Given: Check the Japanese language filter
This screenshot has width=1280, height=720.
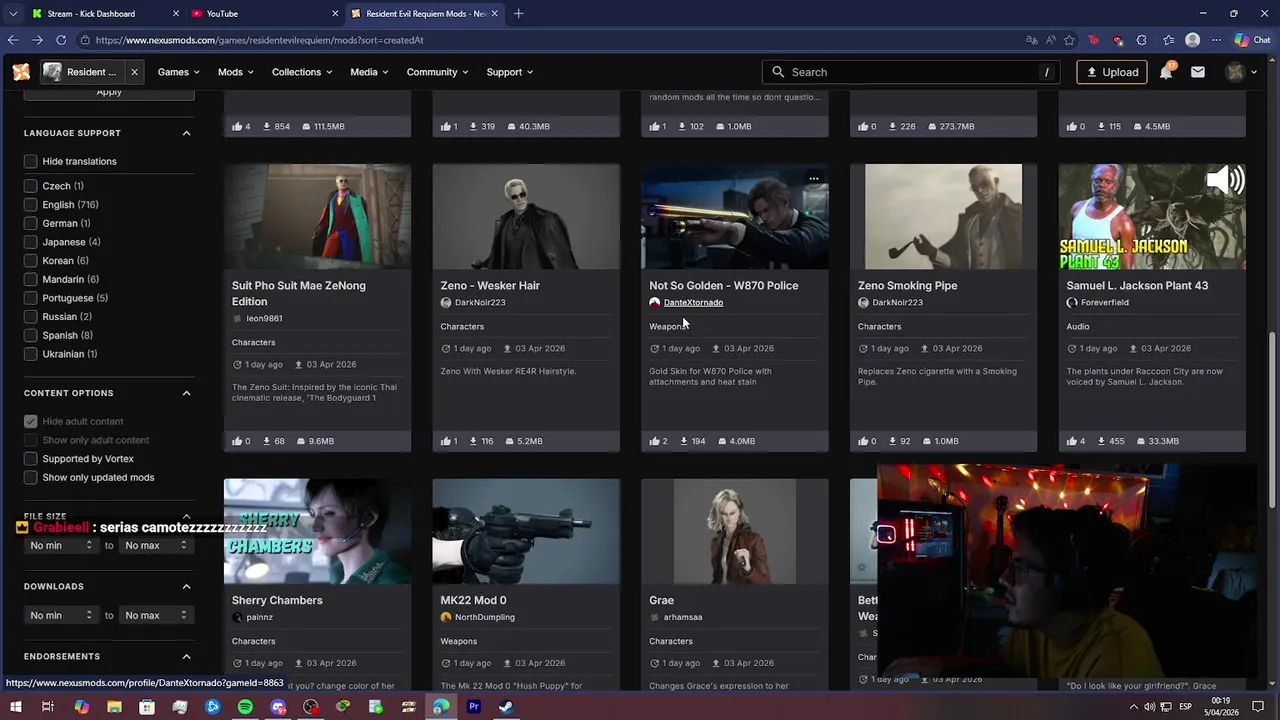Looking at the screenshot, I should coord(31,242).
